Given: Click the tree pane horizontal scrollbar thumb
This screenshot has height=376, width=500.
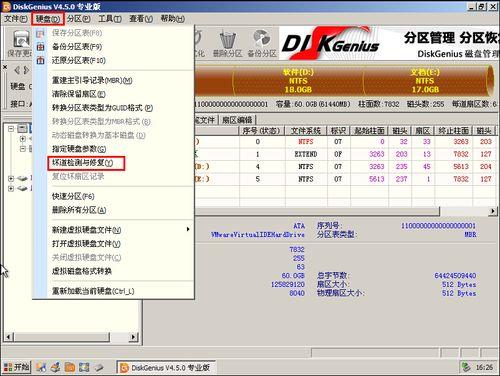Looking at the screenshot, I should [x=62, y=337].
